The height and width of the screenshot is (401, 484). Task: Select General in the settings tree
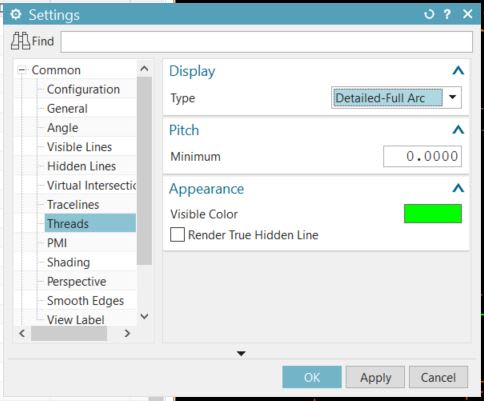tap(67, 109)
